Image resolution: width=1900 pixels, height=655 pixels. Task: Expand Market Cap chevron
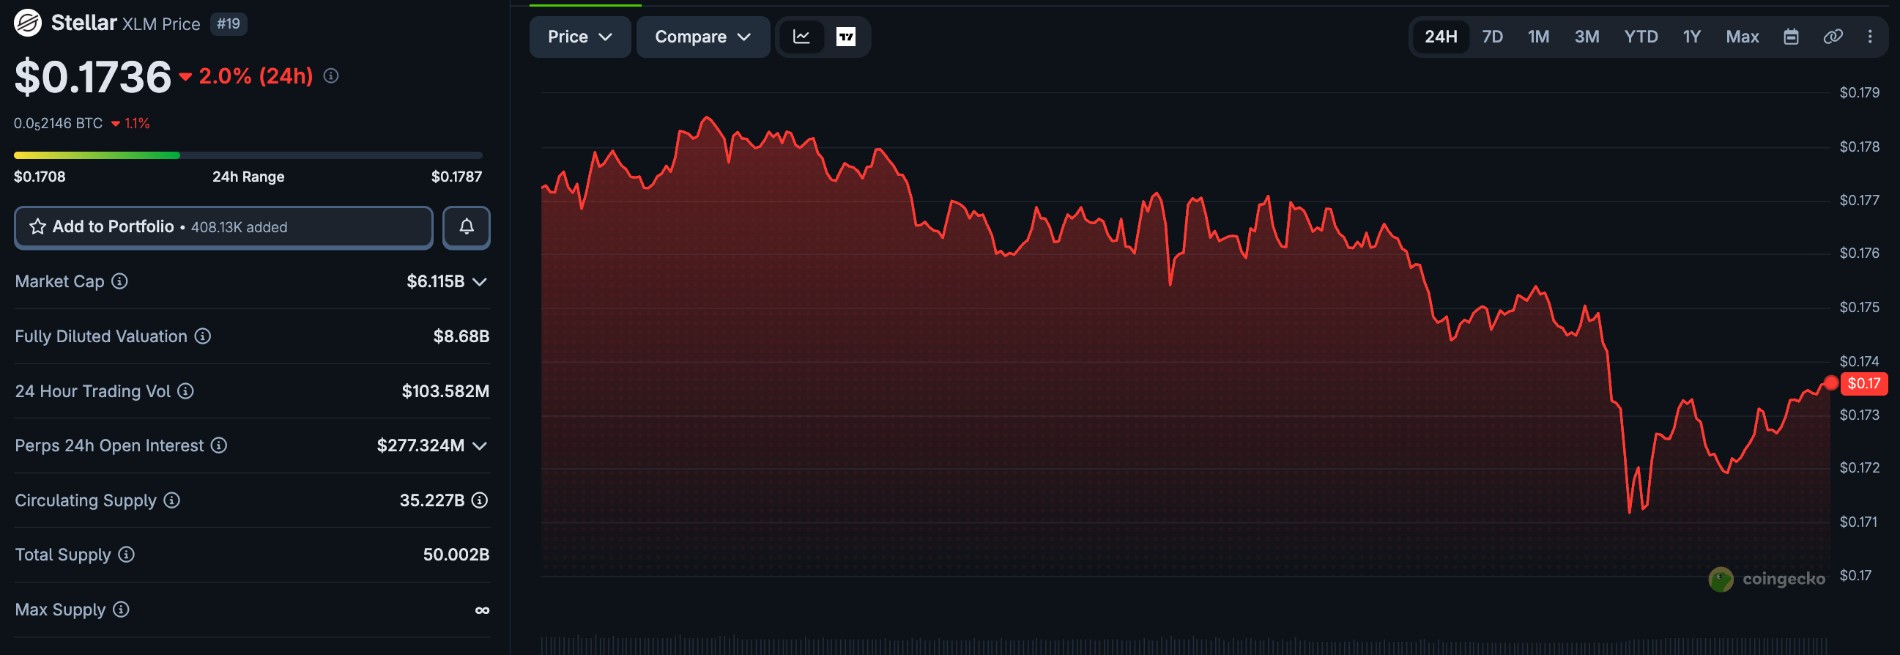click(480, 282)
